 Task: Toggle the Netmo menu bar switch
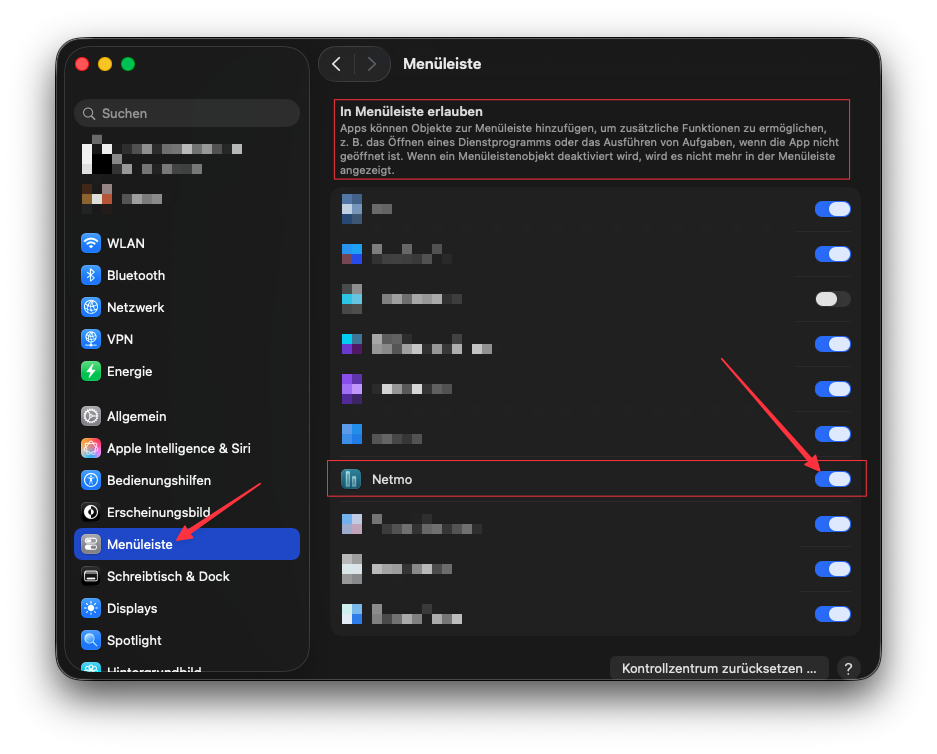(832, 479)
